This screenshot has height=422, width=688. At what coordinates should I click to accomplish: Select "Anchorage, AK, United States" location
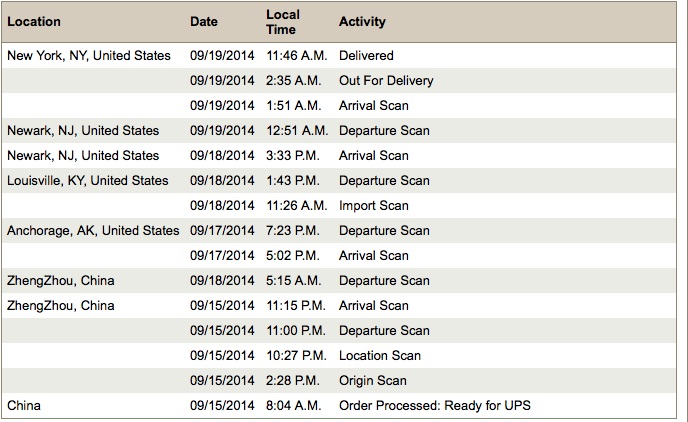[93, 231]
